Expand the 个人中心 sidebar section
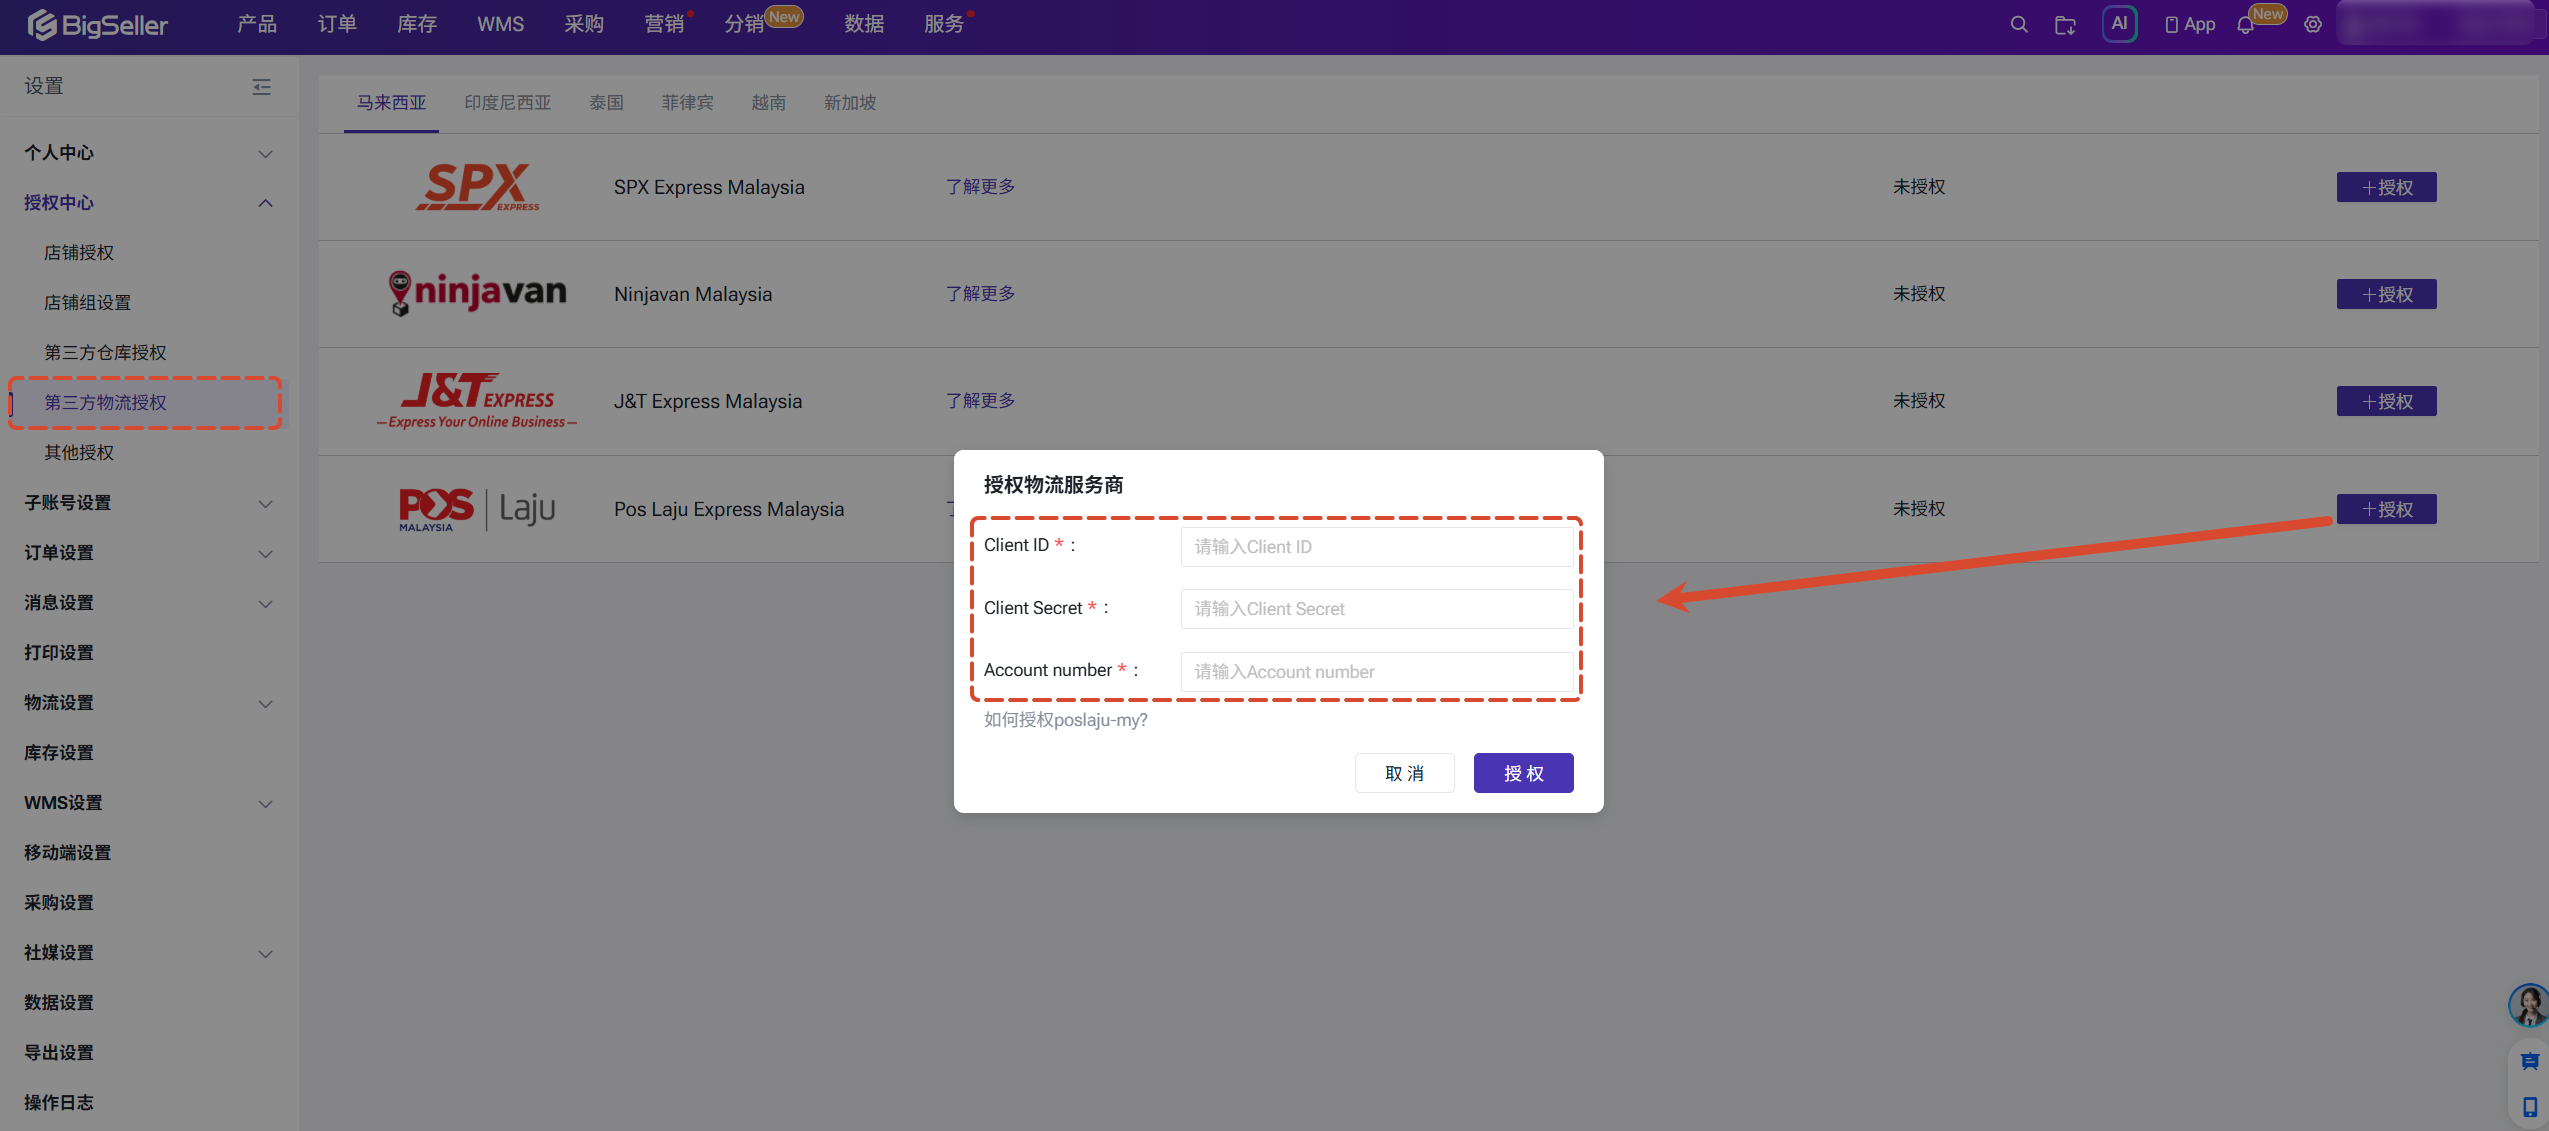 click(x=149, y=153)
